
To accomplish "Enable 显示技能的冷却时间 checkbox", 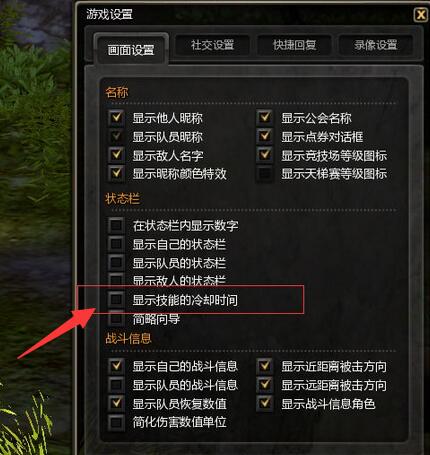I will tap(116, 300).
